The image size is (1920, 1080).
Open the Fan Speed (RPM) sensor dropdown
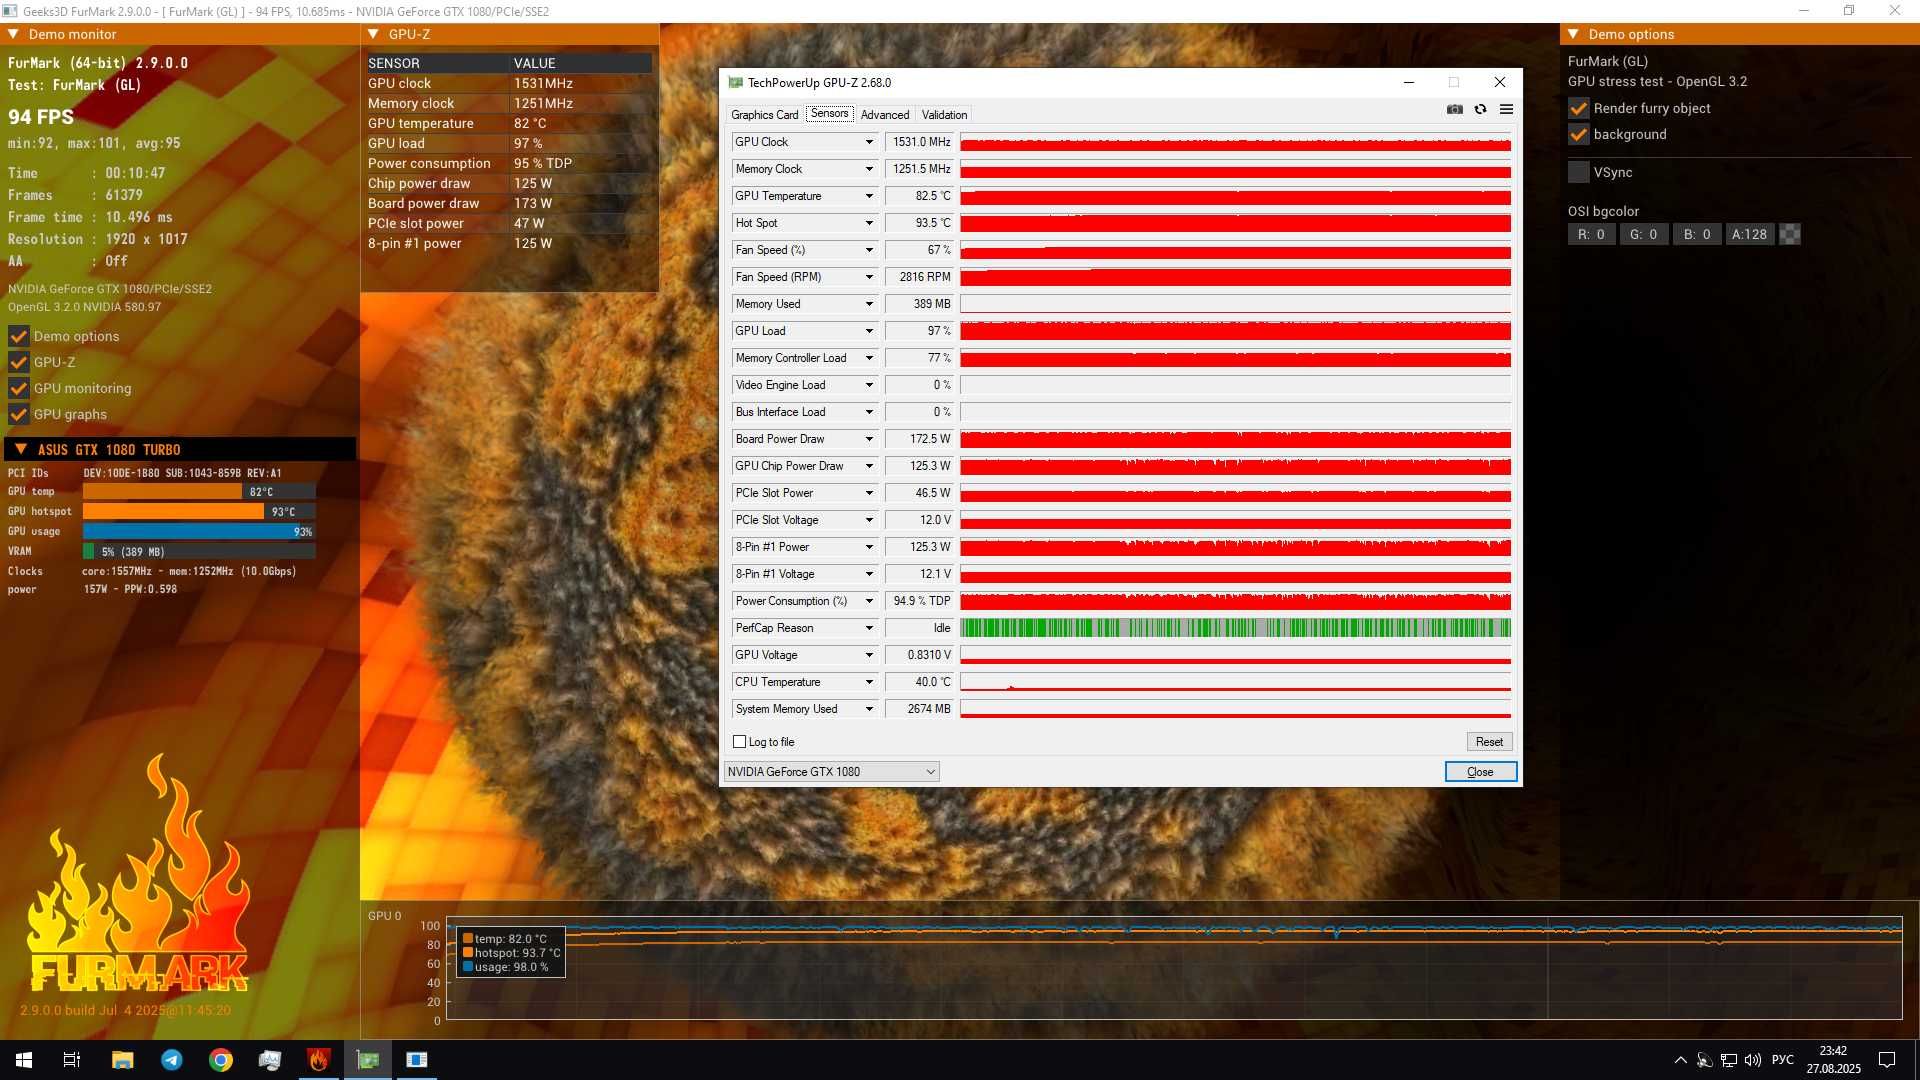(869, 277)
